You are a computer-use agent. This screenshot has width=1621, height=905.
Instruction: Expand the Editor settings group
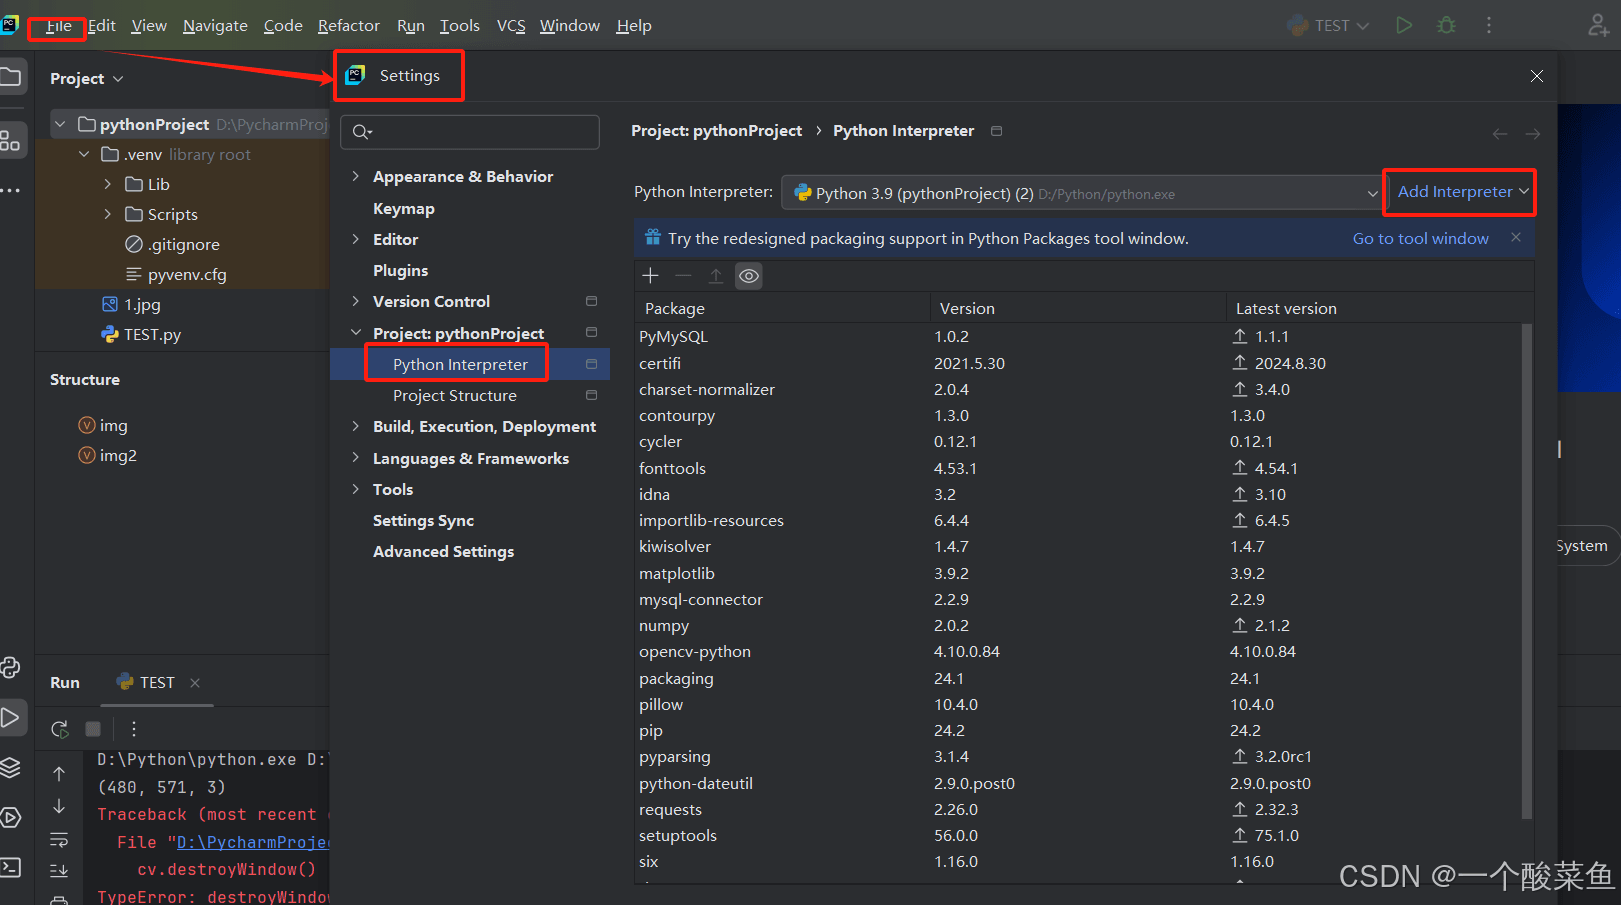pos(355,239)
